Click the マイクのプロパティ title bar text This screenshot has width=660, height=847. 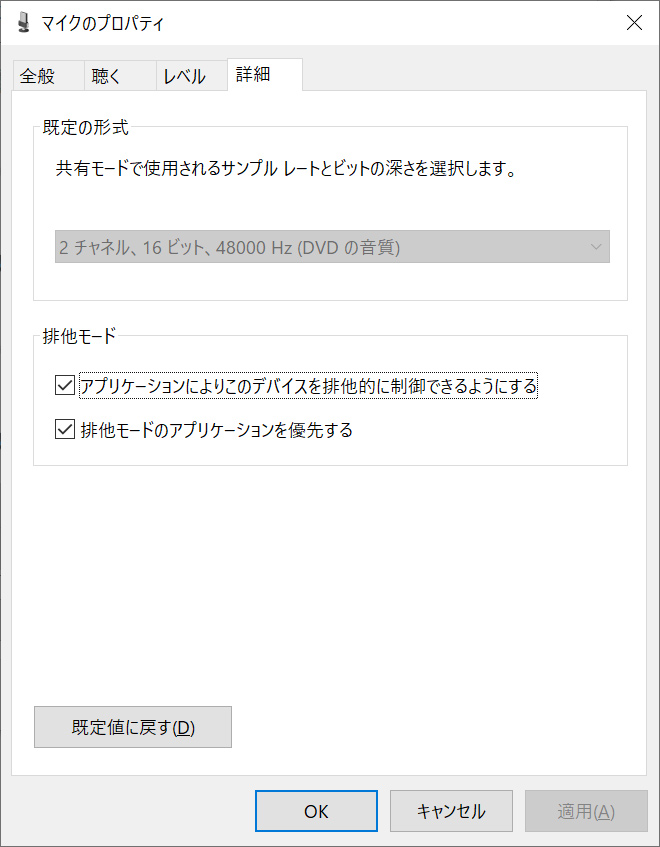(103, 23)
